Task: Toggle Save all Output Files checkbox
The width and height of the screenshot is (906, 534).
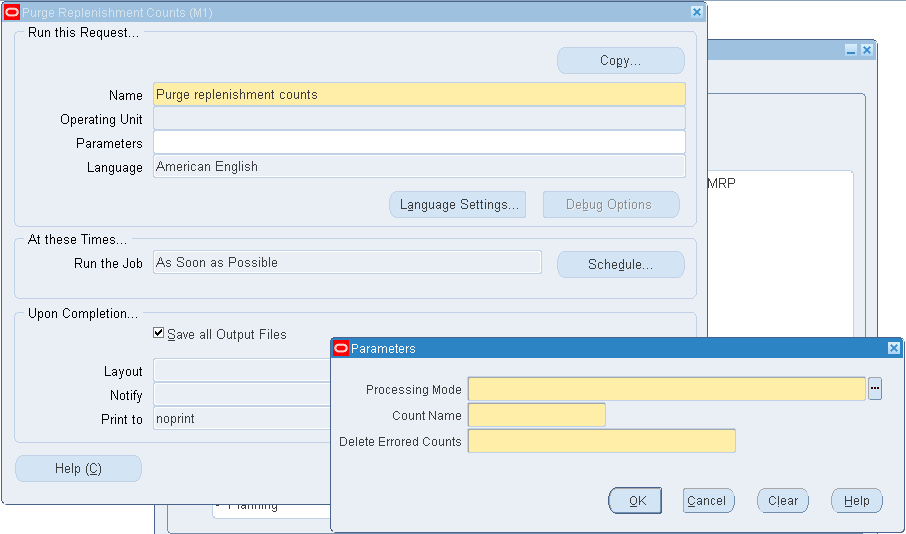Action: [158, 333]
